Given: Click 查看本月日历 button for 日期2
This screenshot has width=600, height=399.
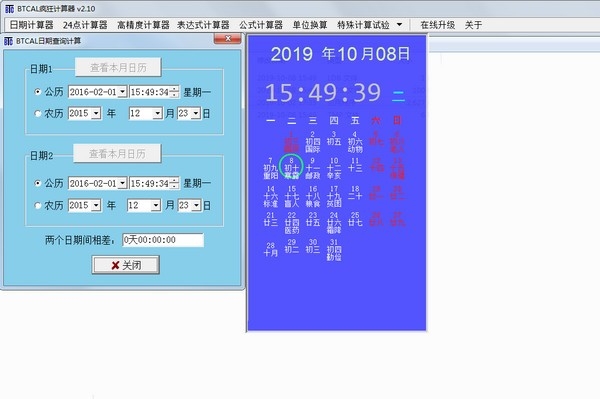Looking at the screenshot, I should (117, 154).
